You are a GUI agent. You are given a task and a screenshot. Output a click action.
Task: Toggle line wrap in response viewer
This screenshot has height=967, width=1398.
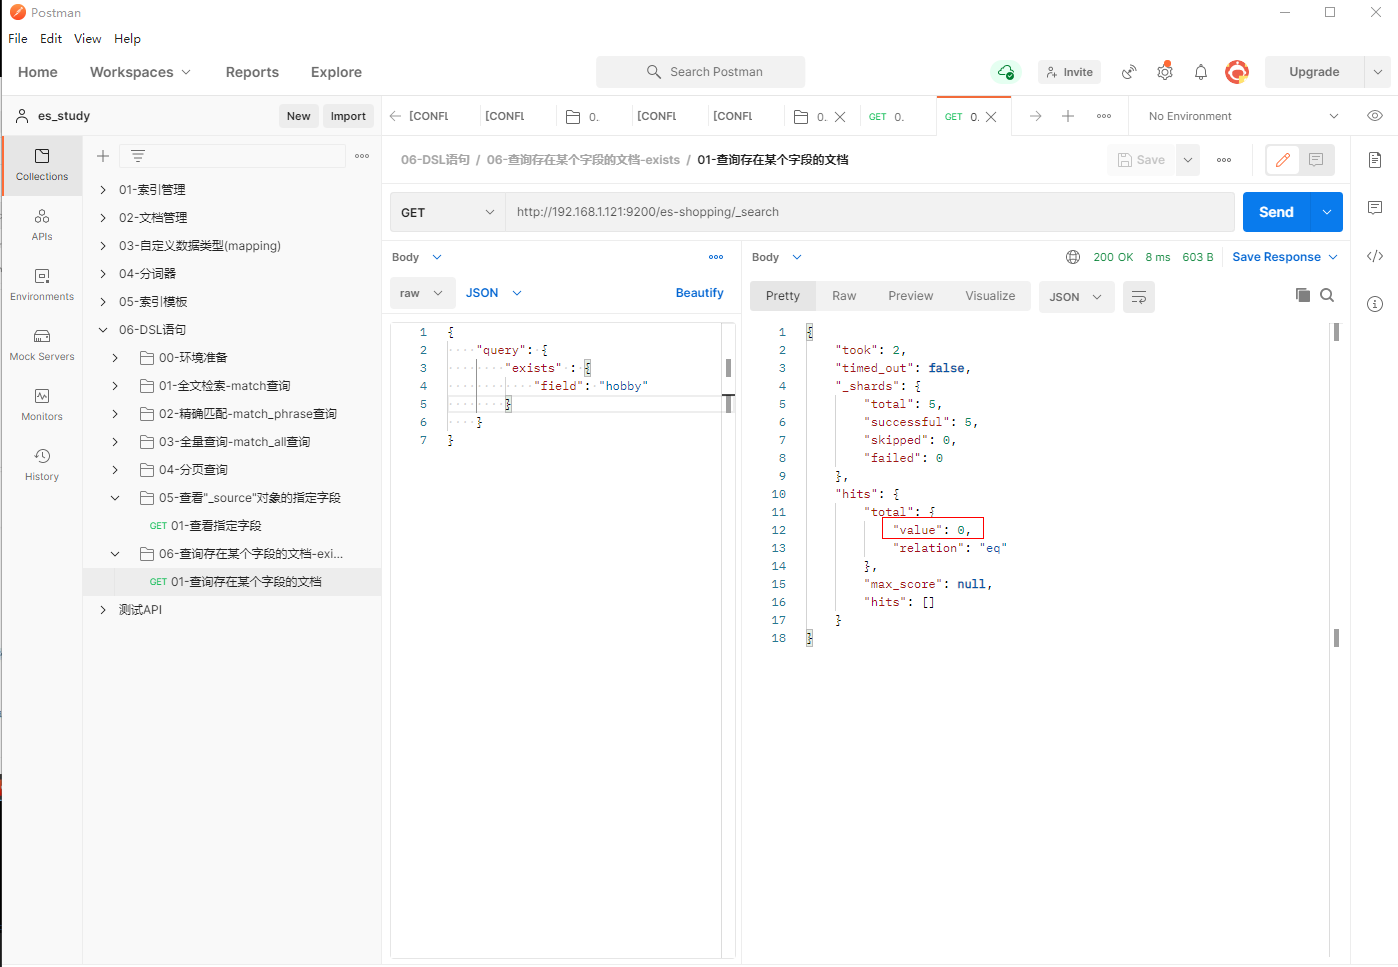pyautogui.click(x=1139, y=297)
